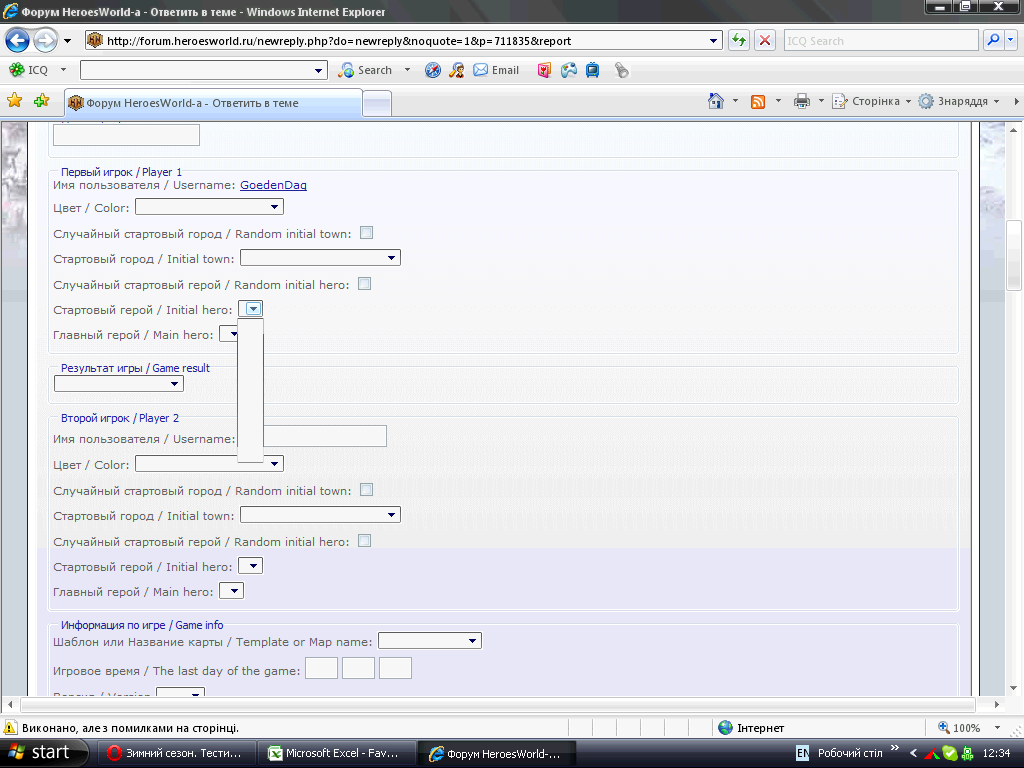Open Player 1 Цвет / Color dropdown
Image resolution: width=1024 pixels, height=768 pixels.
click(209, 207)
